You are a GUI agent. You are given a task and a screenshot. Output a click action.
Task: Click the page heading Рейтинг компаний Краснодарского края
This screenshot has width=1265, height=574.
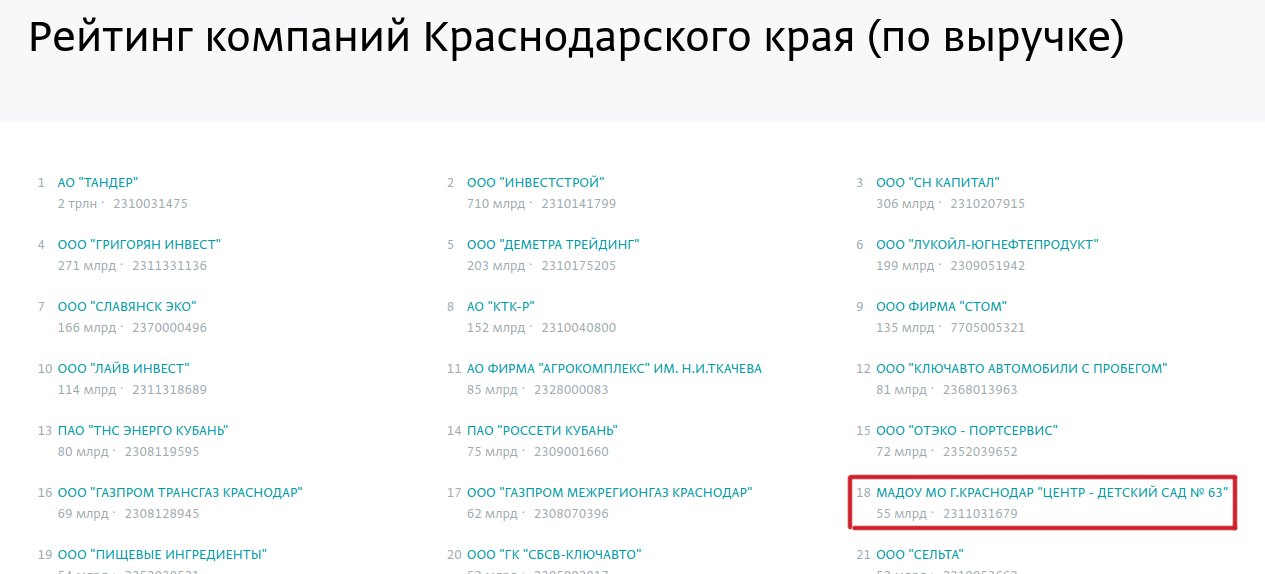point(576,38)
